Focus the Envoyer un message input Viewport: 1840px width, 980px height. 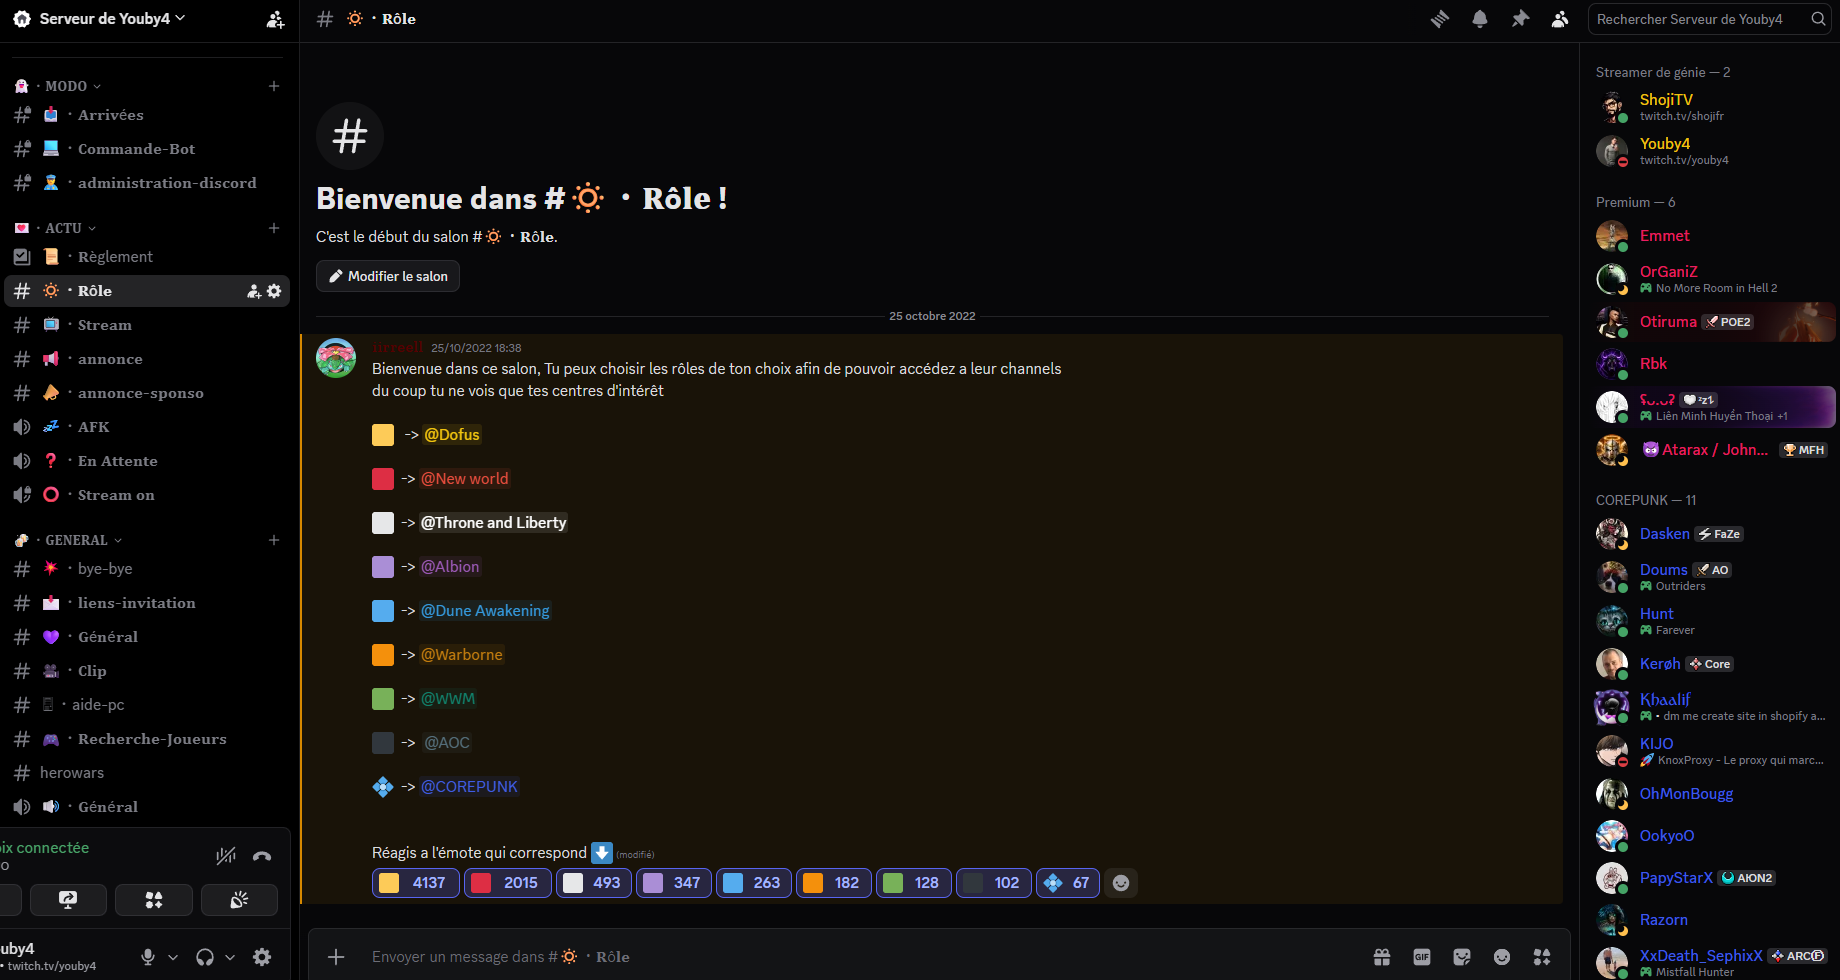tap(860, 957)
